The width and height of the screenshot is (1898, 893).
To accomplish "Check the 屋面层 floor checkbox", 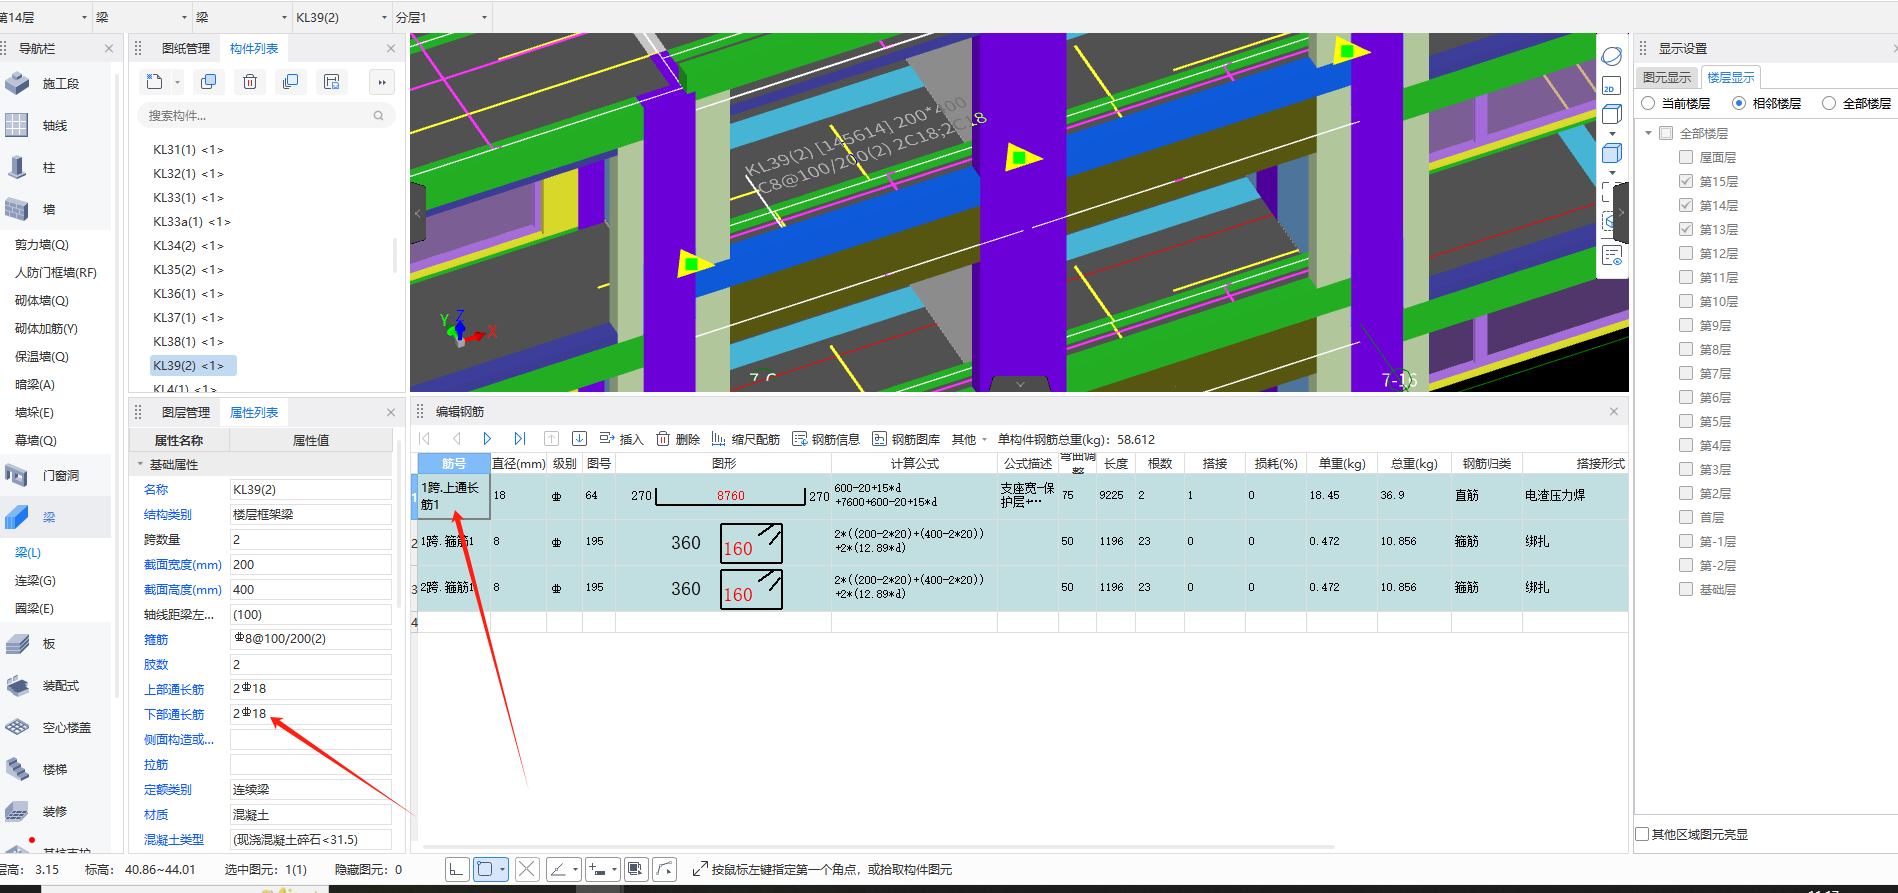I will click(x=1686, y=157).
